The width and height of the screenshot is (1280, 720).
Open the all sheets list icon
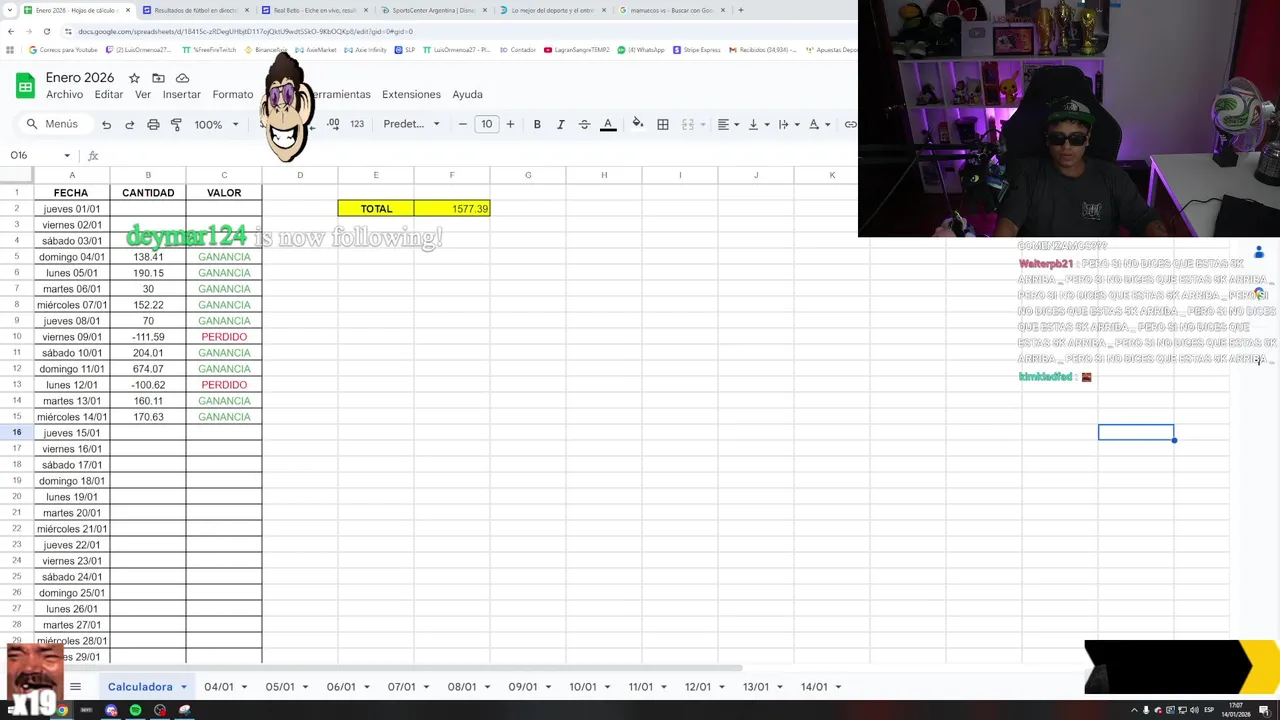[x=75, y=687]
